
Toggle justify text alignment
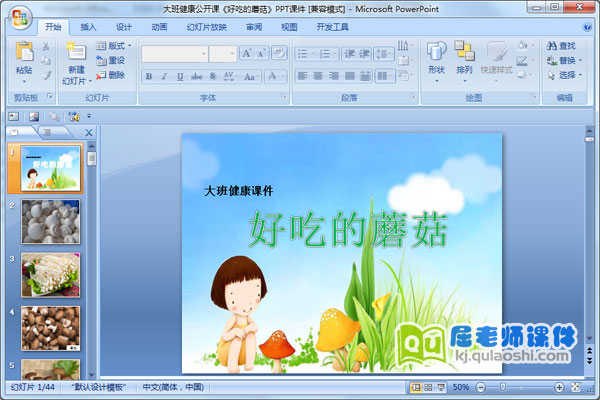pyautogui.click(x=349, y=76)
